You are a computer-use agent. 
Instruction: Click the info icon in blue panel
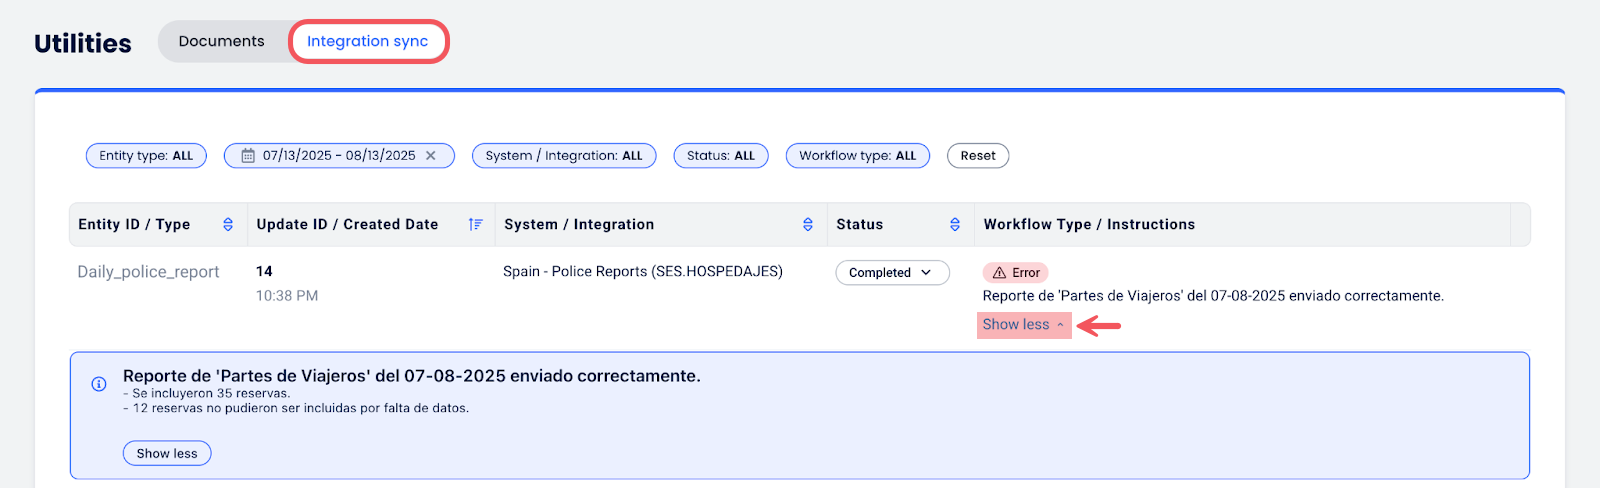click(99, 384)
